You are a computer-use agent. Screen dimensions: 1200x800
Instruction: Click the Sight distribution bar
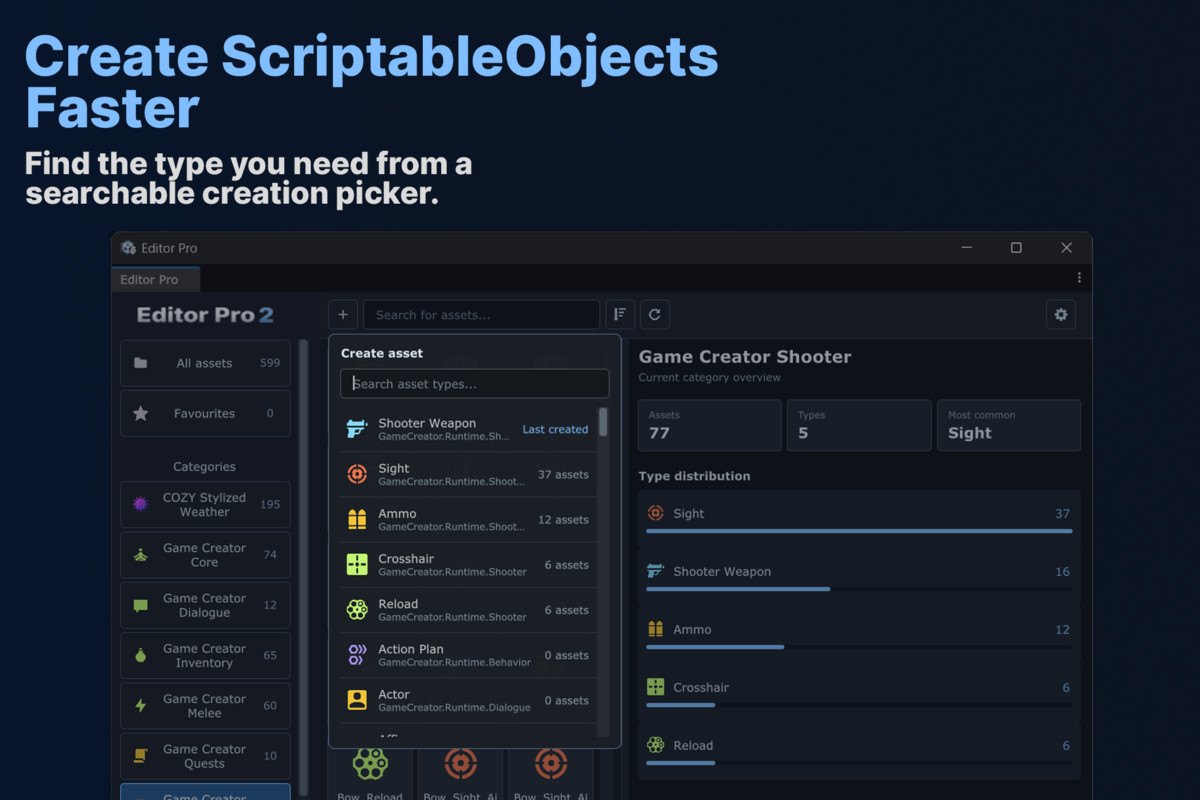click(x=859, y=531)
